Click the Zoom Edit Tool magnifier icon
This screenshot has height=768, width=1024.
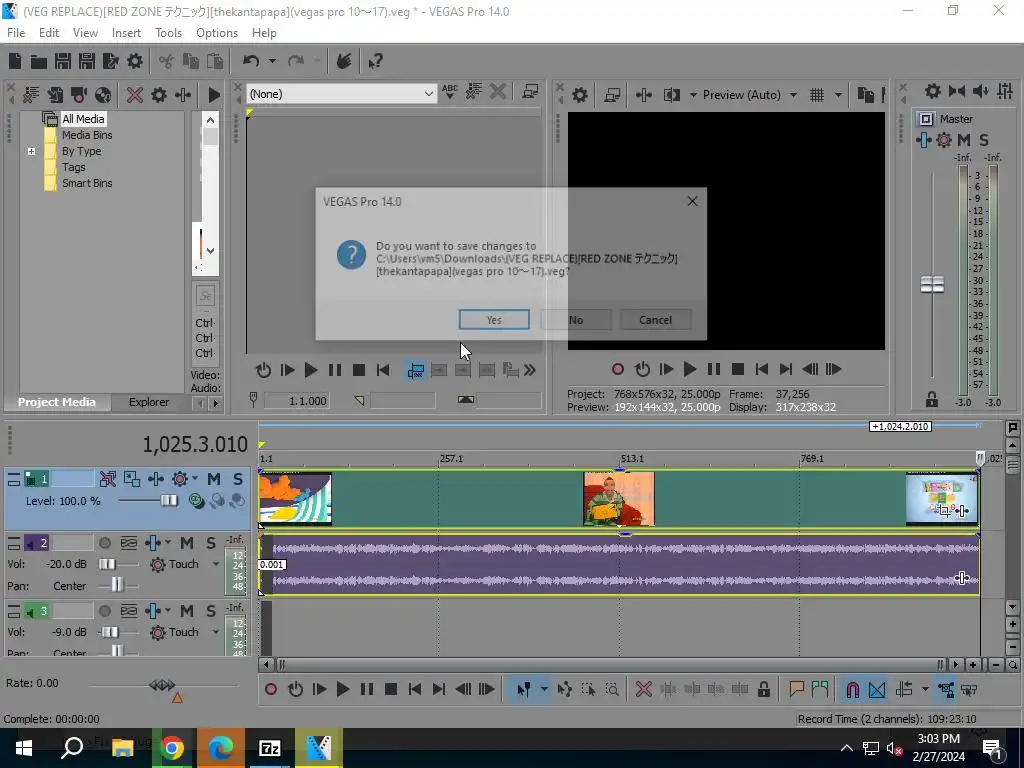tap(612, 689)
